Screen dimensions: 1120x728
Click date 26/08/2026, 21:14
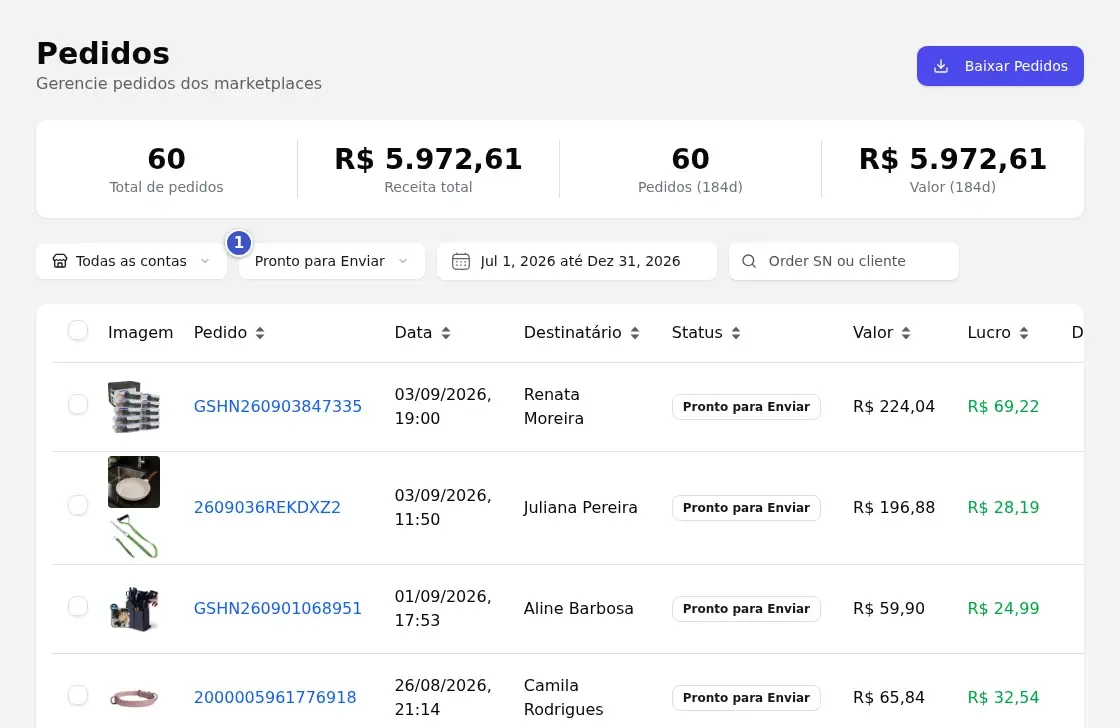(443, 697)
